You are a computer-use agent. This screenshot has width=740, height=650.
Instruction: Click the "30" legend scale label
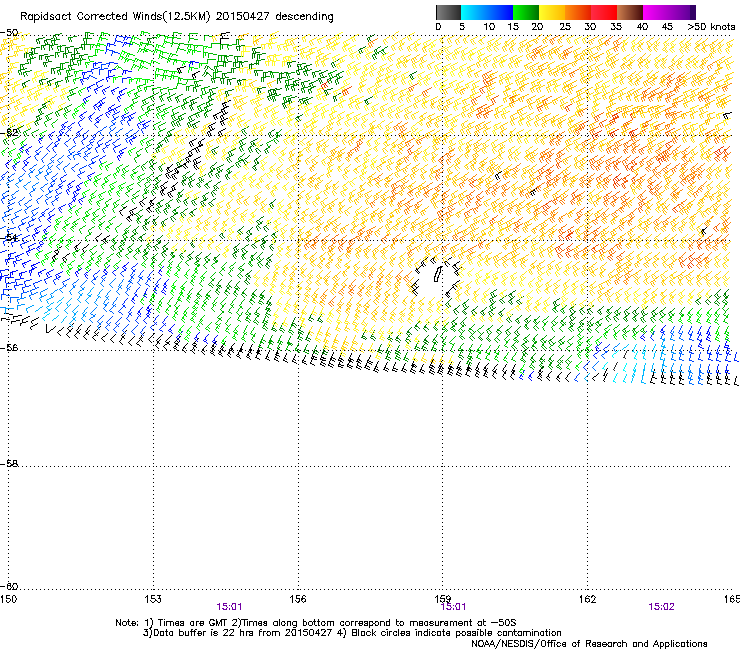[x=590, y=27]
